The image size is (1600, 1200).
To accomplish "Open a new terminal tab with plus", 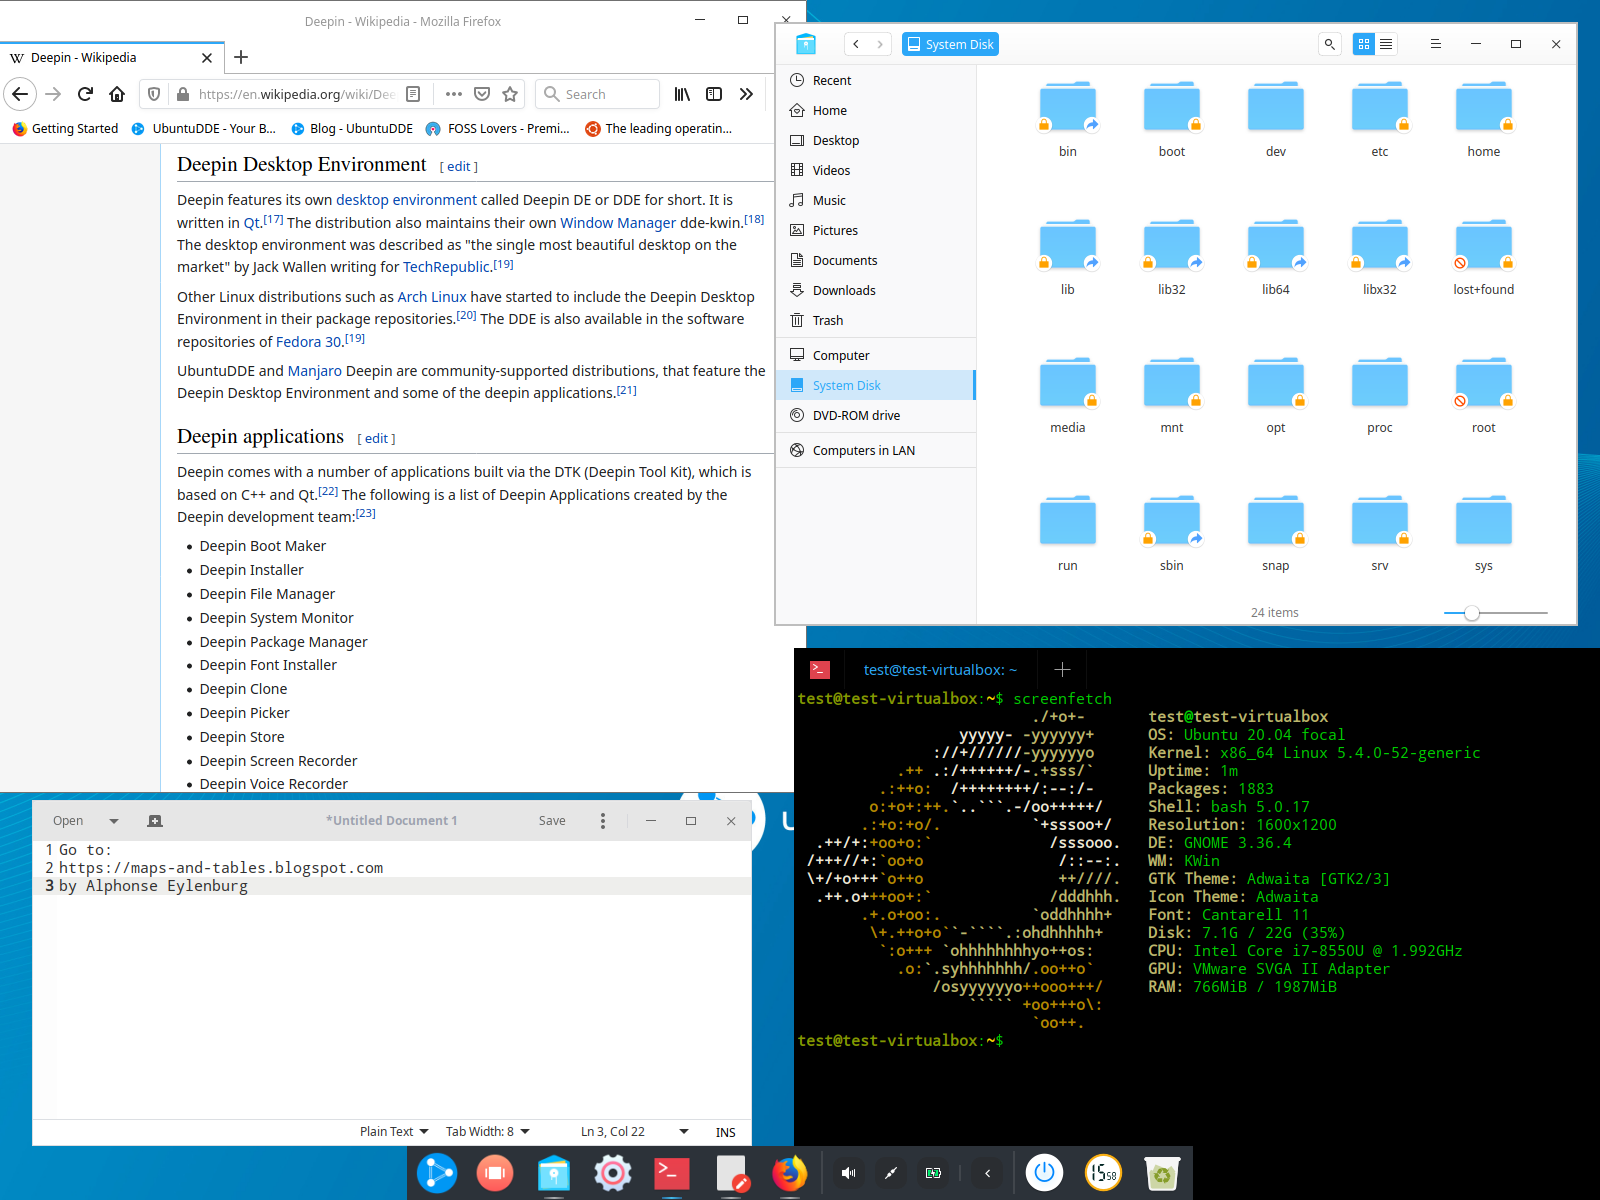I will click(x=1062, y=670).
